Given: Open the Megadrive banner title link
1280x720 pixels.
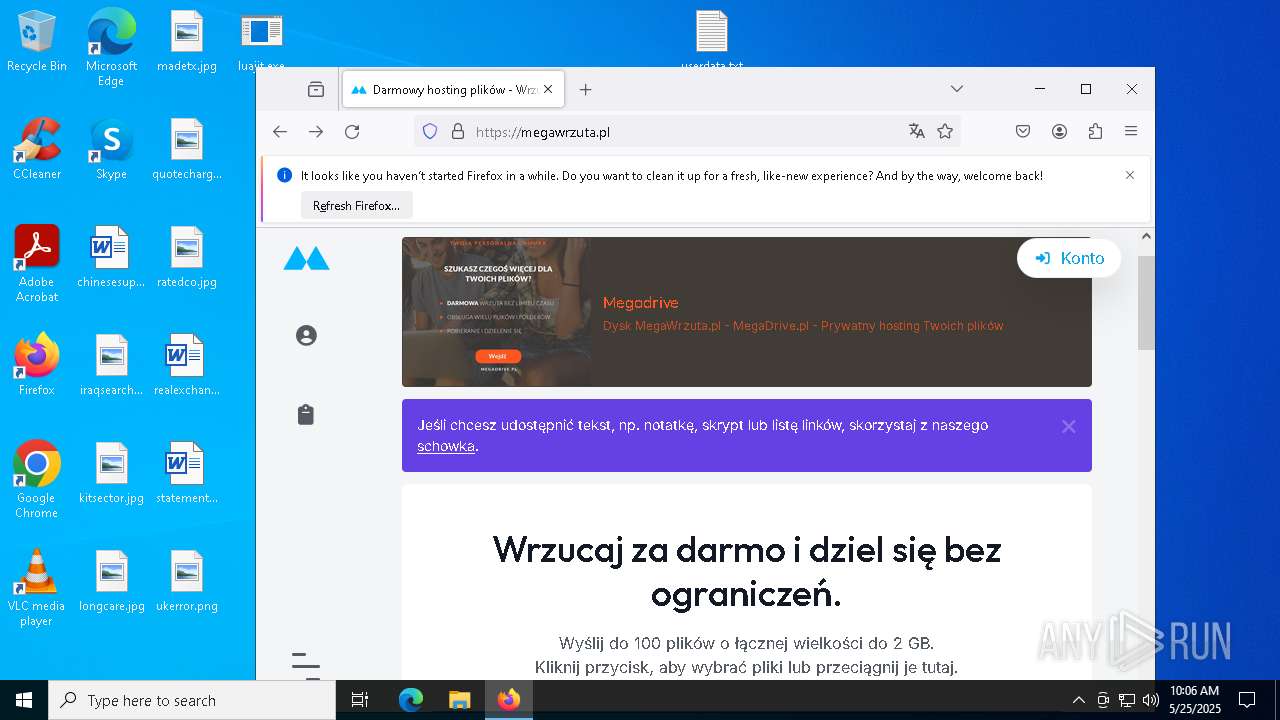Looking at the screenshot, I should (x=641, y=302).
